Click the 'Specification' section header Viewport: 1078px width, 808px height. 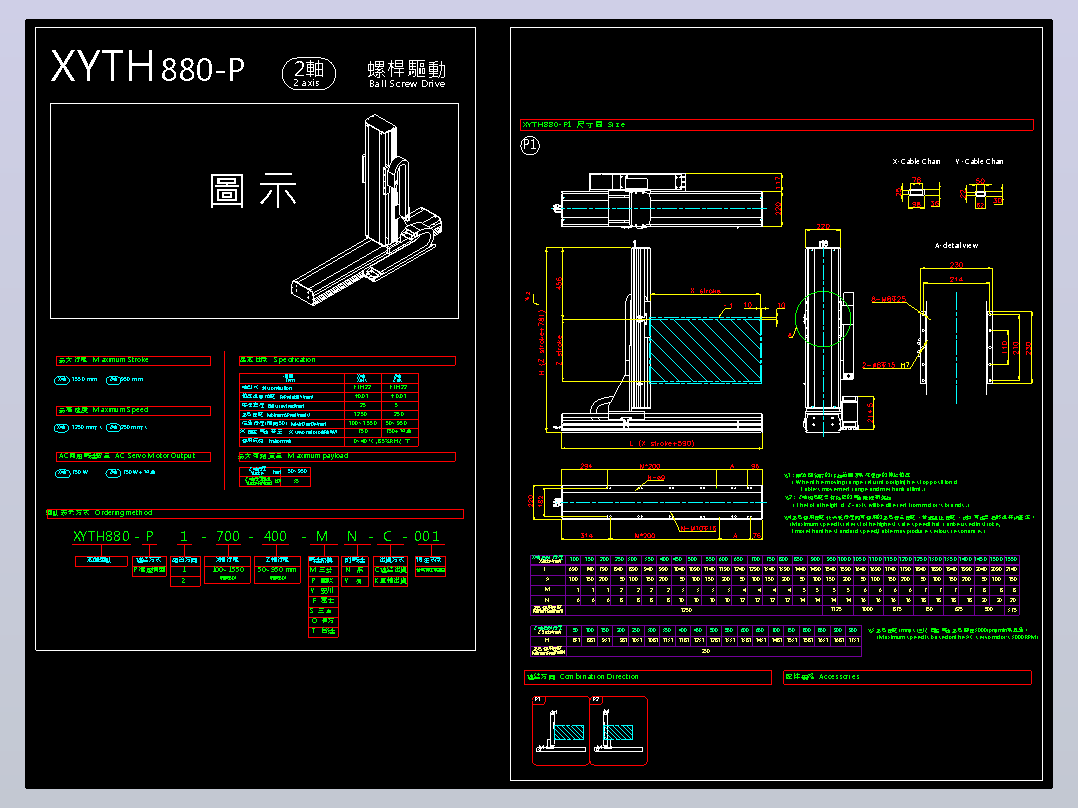(346, 360)
